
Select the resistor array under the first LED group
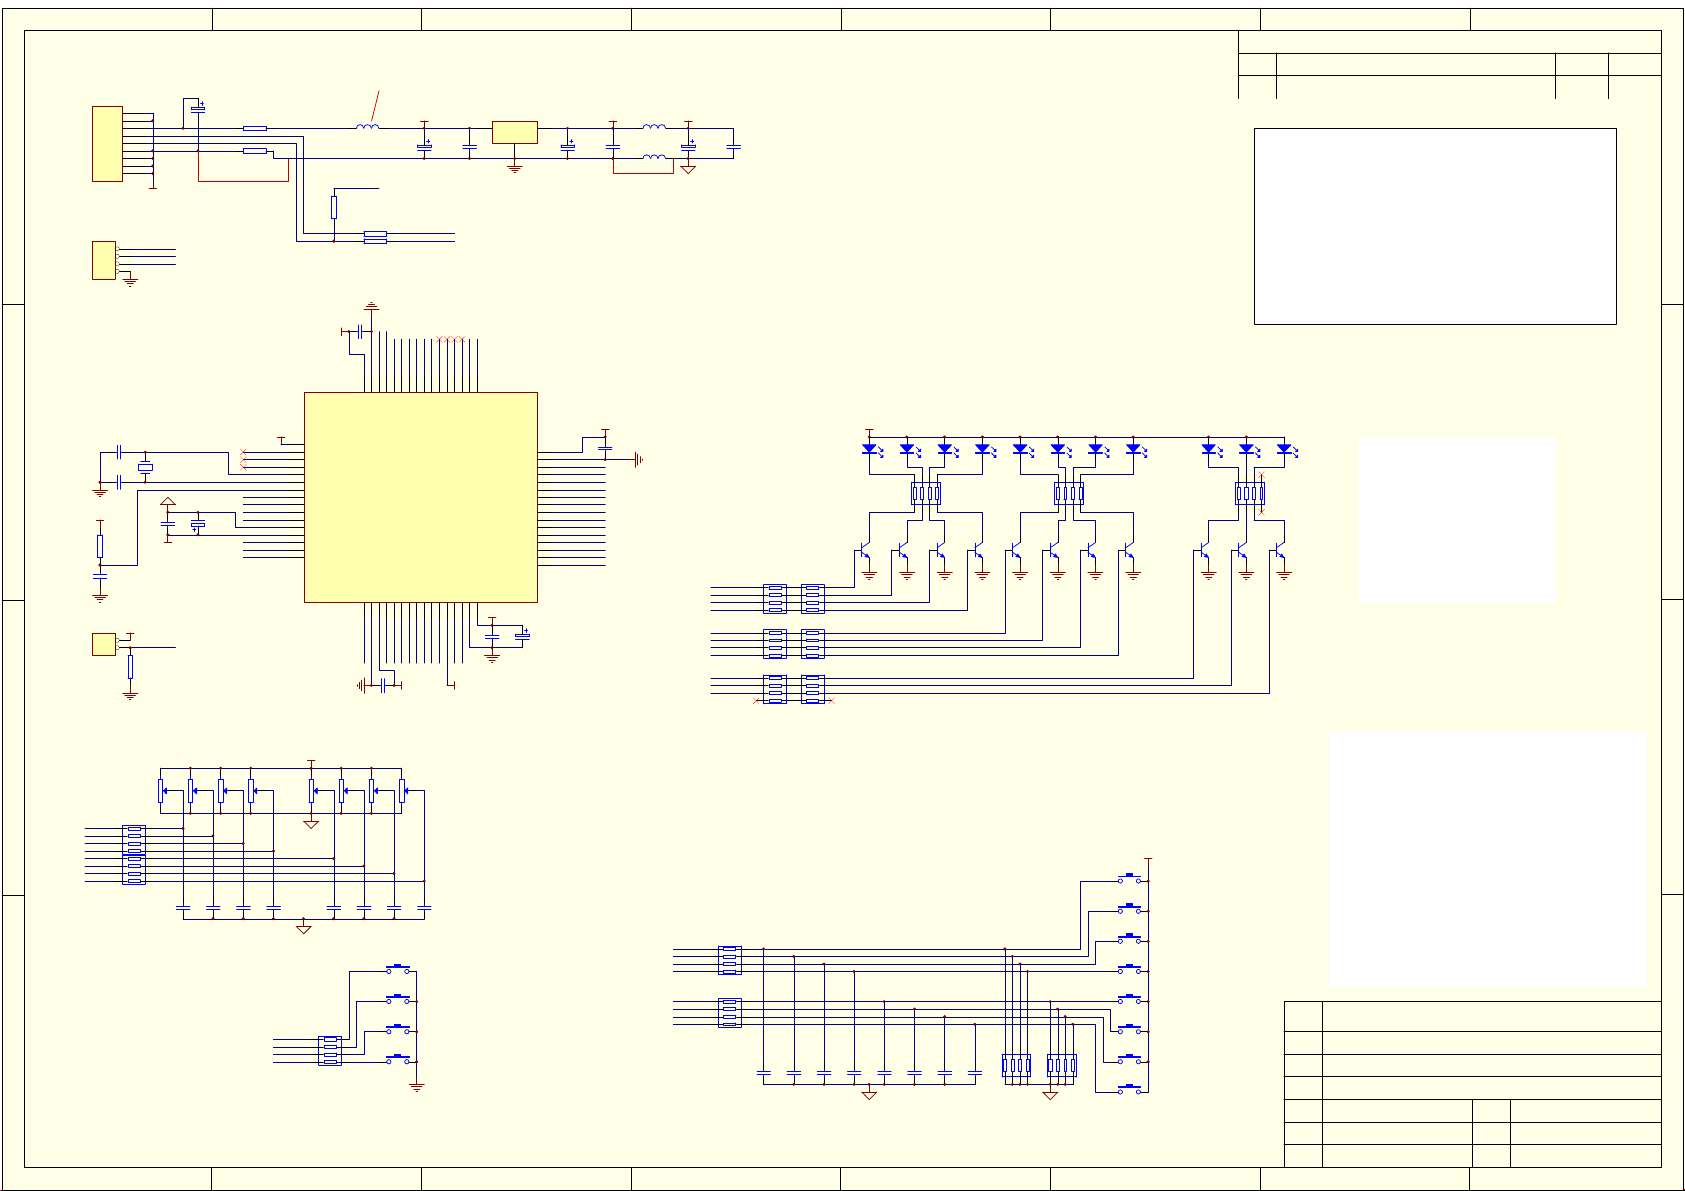pos(926,493)
